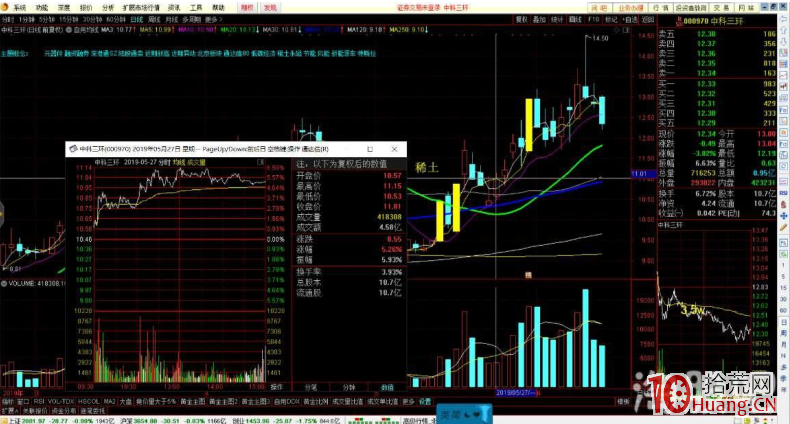The width and height of the screenshot is (790, 424).
Task: Switch chart to 5分钟 period
Action: 46,19
